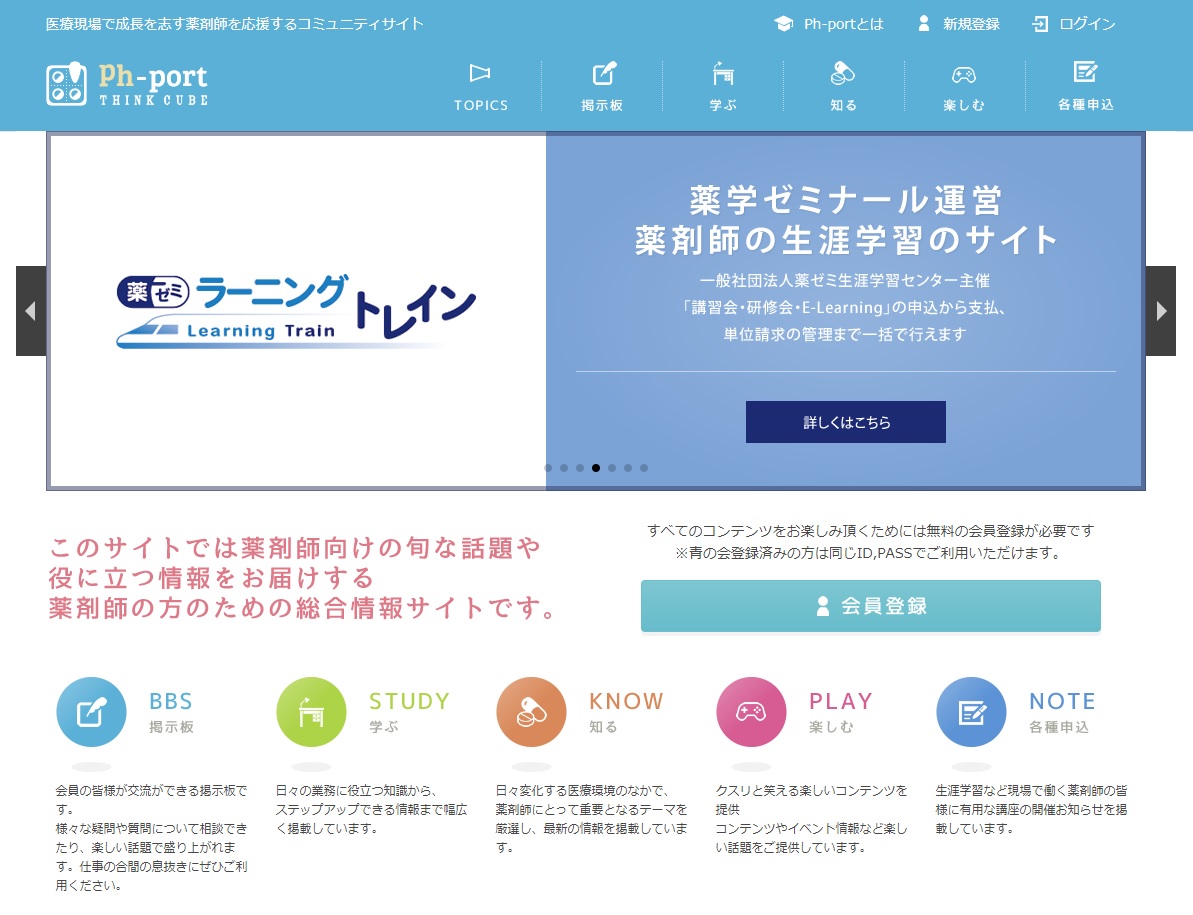Open the ログイン link

click(x=1087, y=24)
